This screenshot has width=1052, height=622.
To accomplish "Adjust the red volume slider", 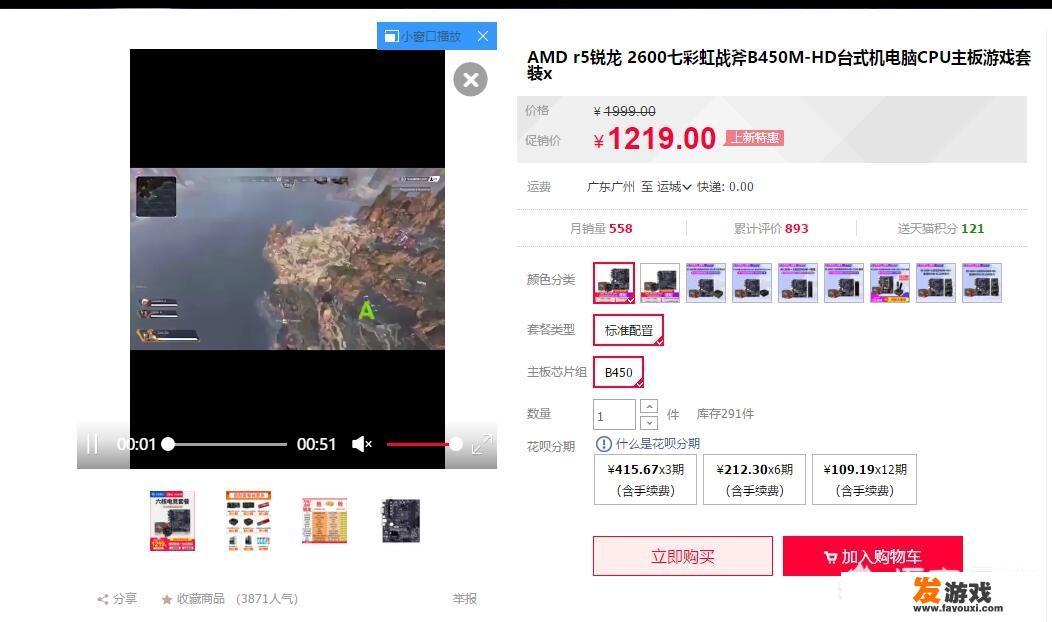I will [424, 444].
